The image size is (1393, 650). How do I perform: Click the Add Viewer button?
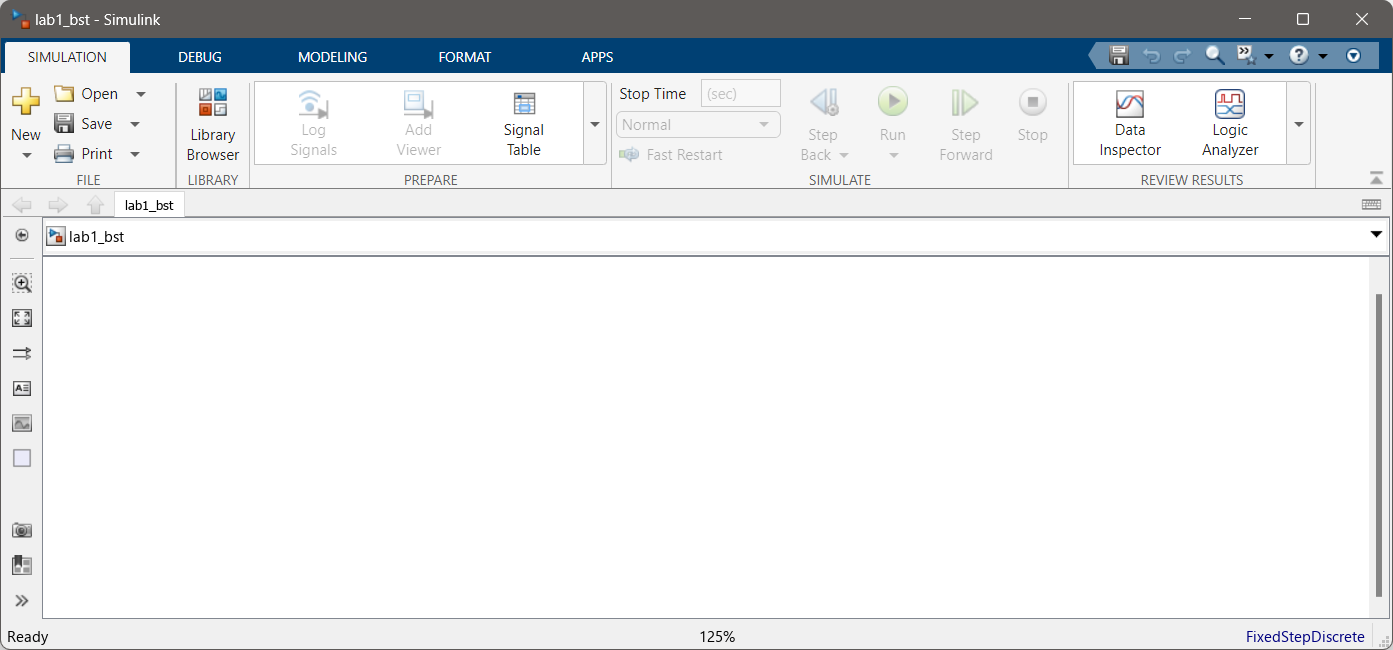coord(418,124)
